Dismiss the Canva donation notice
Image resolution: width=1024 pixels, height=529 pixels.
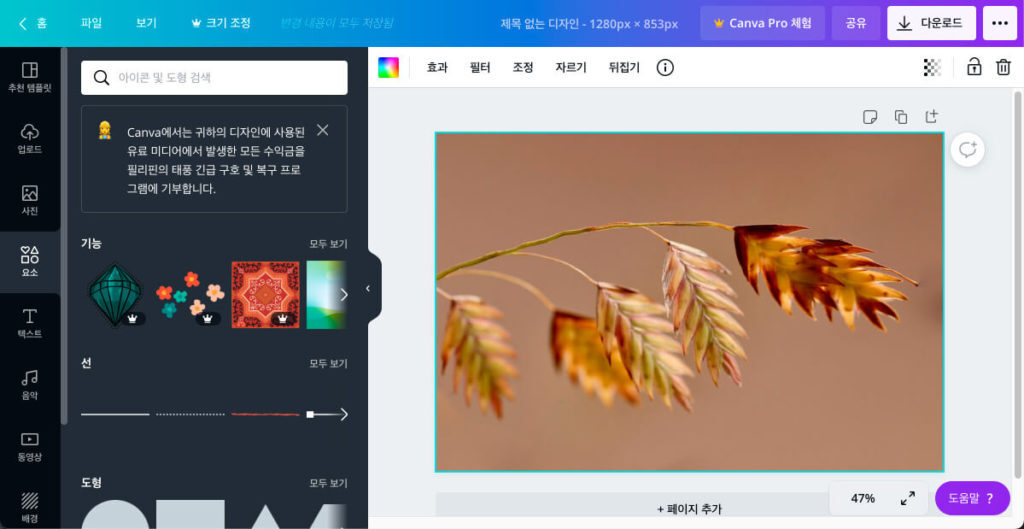click(x=323, y=130)
